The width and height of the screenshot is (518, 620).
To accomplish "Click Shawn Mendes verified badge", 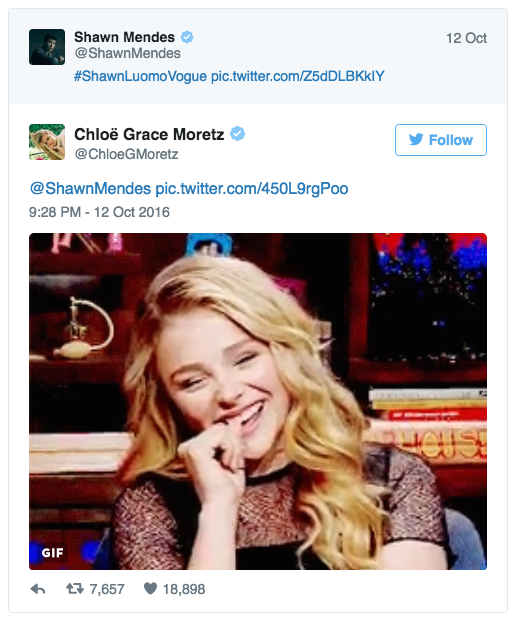I will [187, 37].
